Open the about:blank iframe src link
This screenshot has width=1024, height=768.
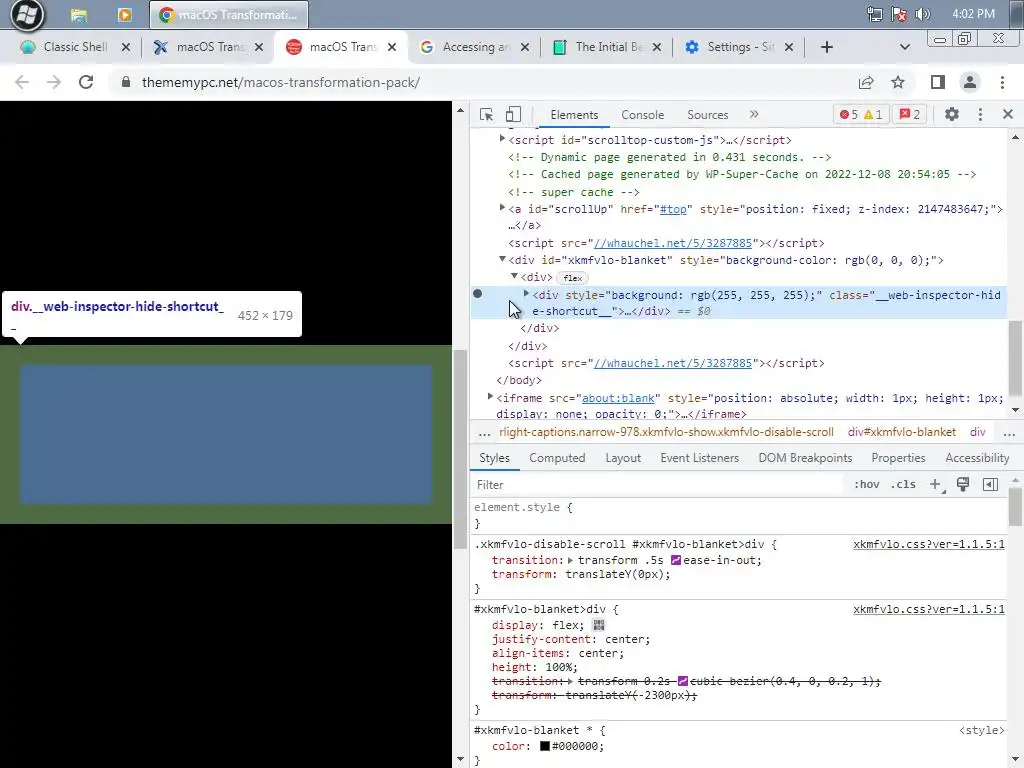618,398
